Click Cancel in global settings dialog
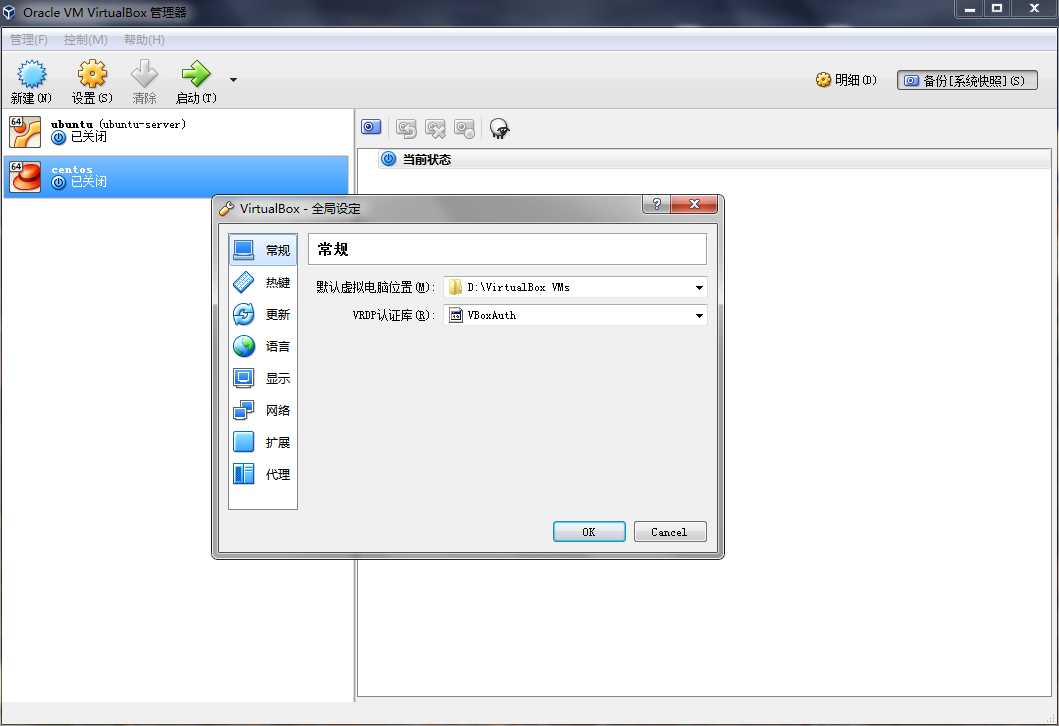Viewport: 1059px width, 726px height. (669, 531)
